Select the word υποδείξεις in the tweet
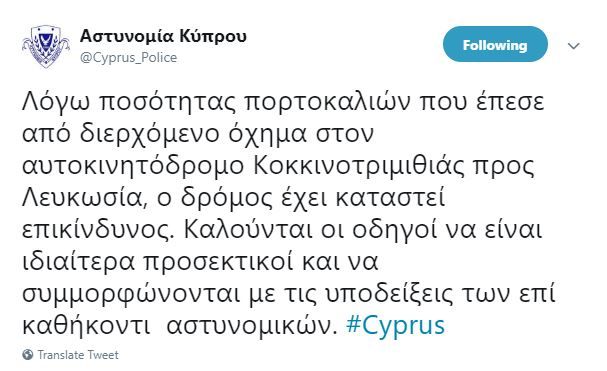This screenshot has height=371, width=607. coord(388,296)
